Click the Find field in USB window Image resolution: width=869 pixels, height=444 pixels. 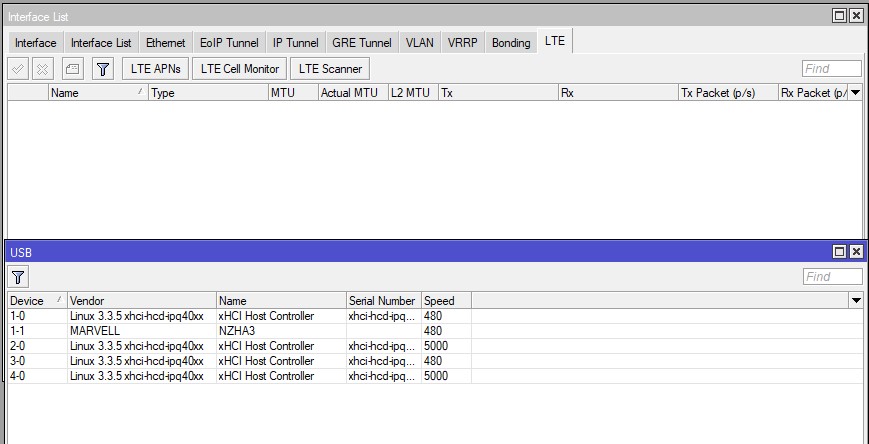[832, 277]
